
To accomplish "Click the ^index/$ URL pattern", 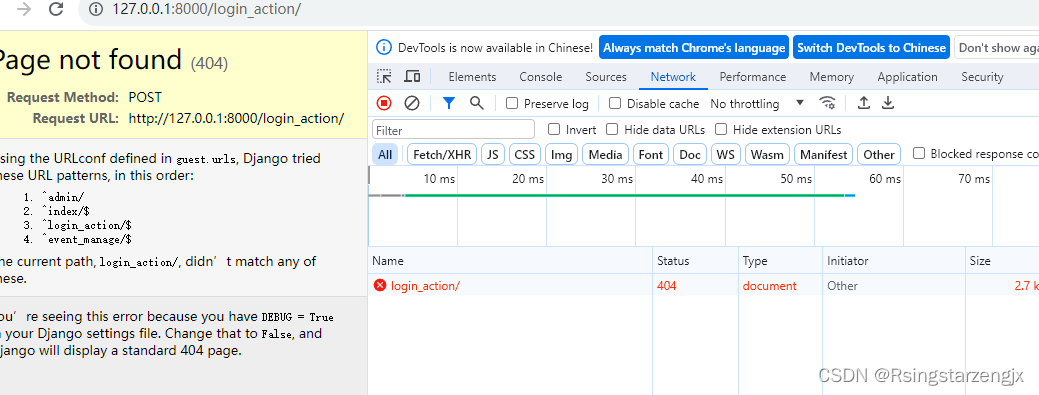I will (66, 211).
